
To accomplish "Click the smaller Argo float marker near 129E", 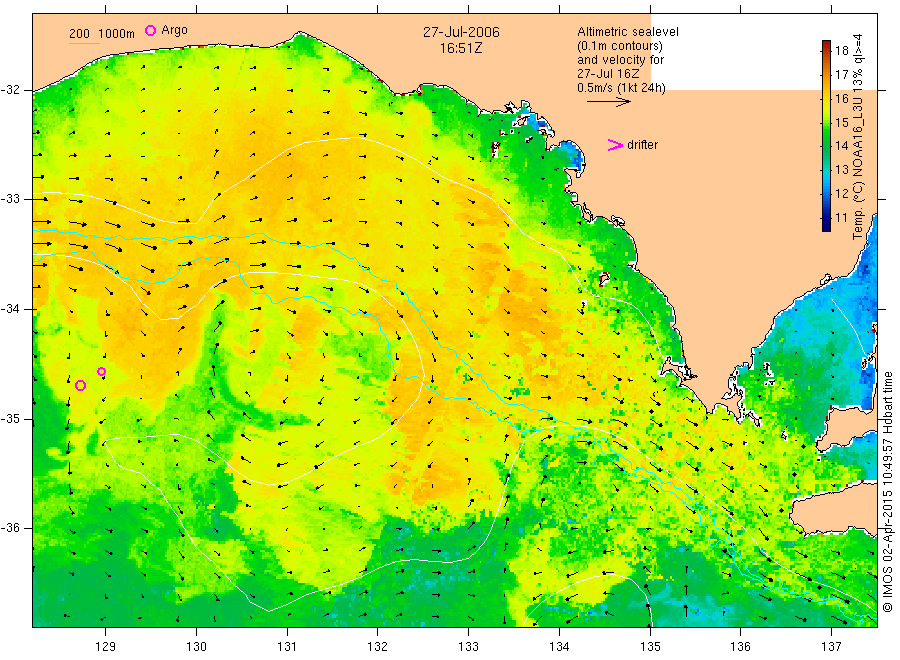I will click(x=102, y=372).
